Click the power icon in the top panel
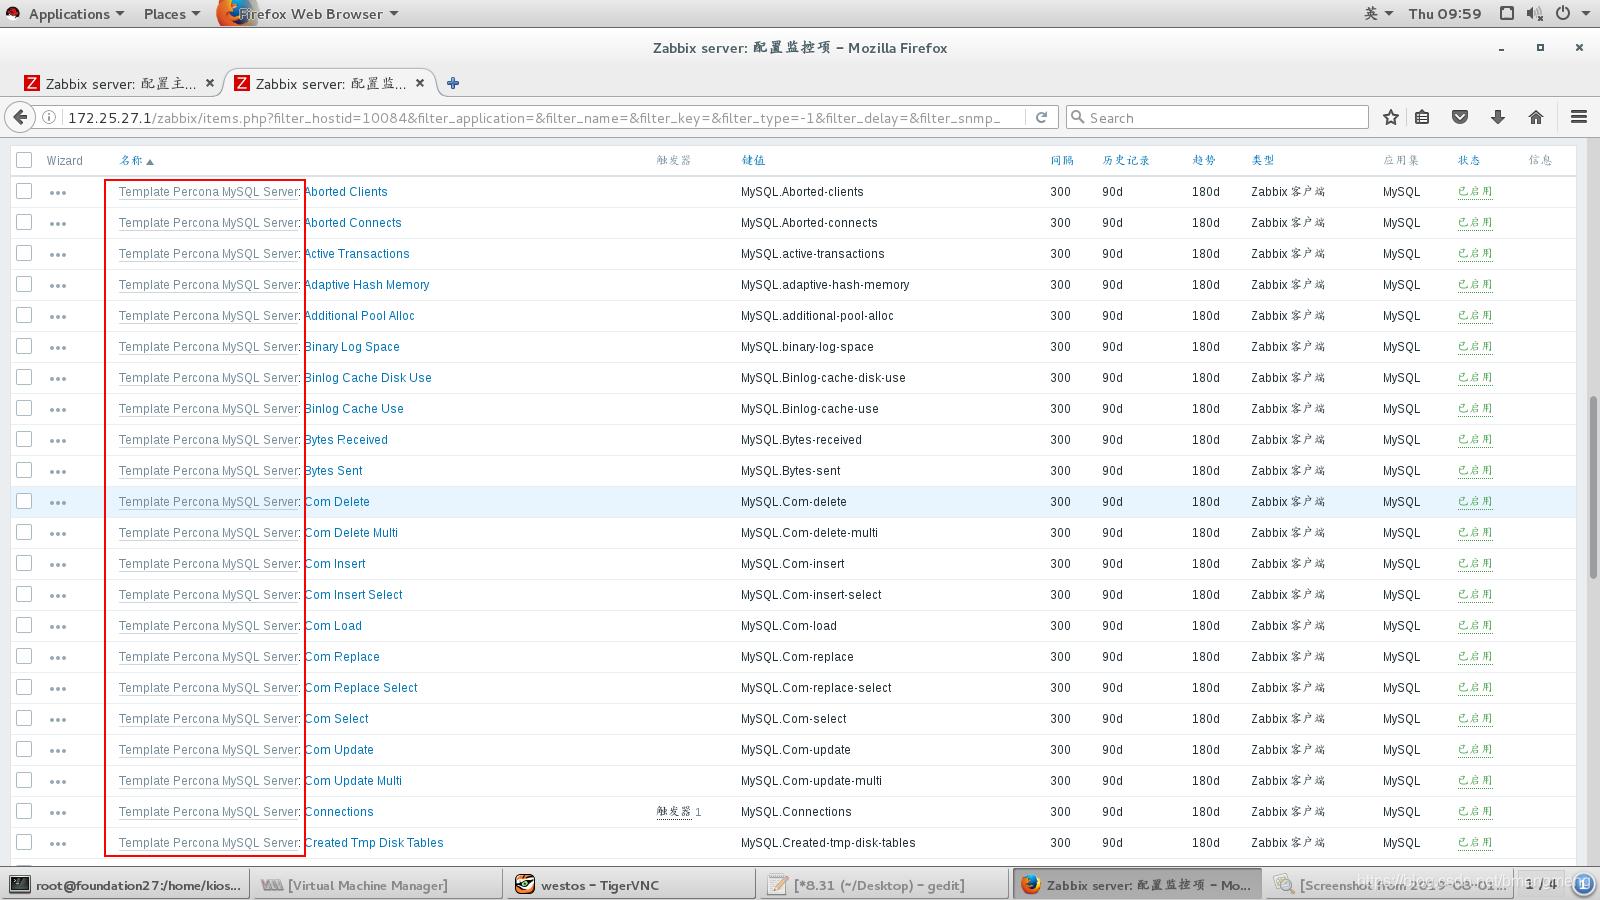This screenshot has width=1600, height=900. coord(1562,13)
